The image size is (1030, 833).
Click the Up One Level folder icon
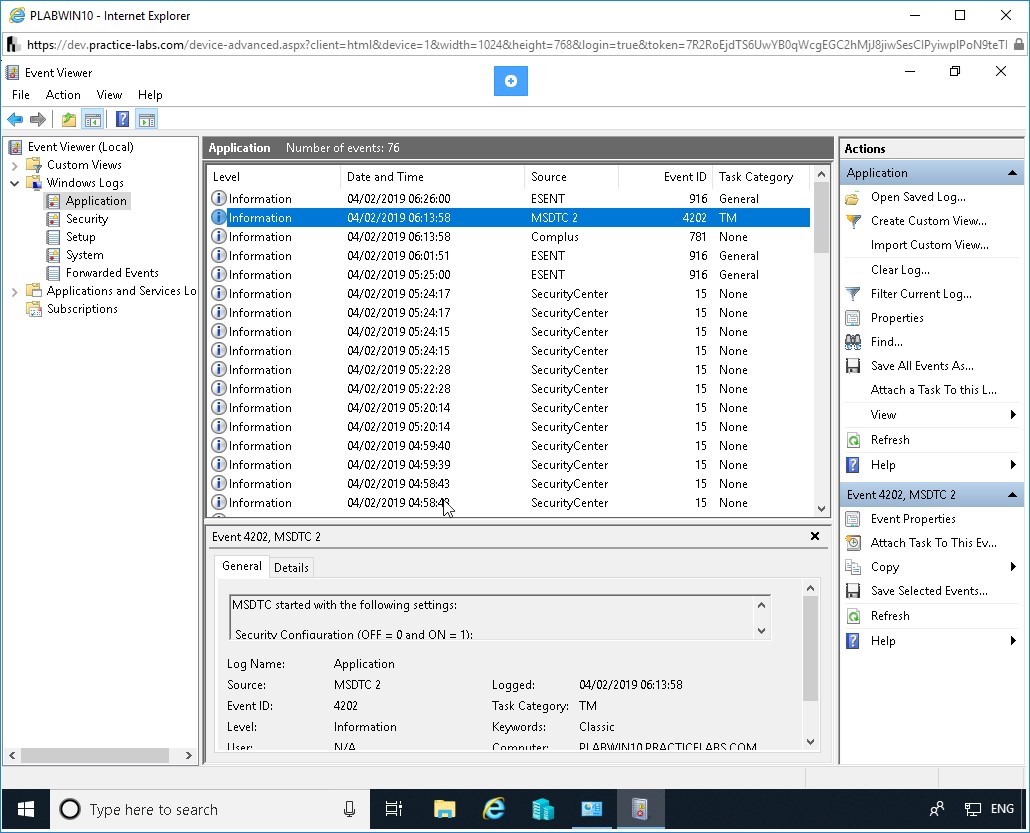coord(68,120)
